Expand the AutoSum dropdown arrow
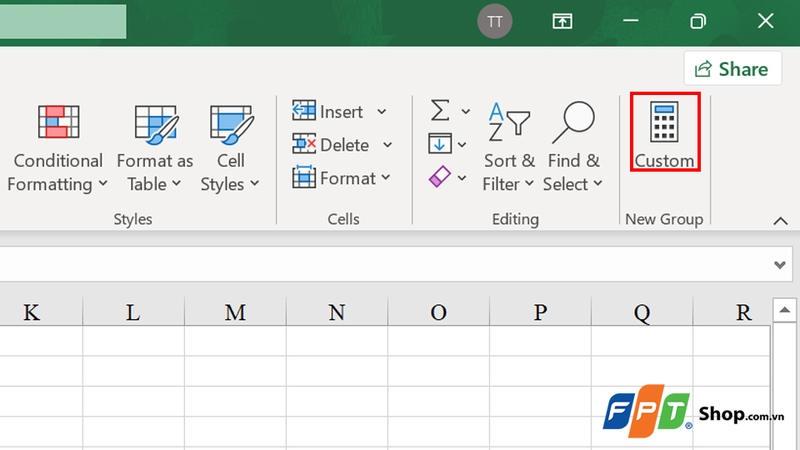The height and width of the screenshot is (450, 800). [465, 111]
